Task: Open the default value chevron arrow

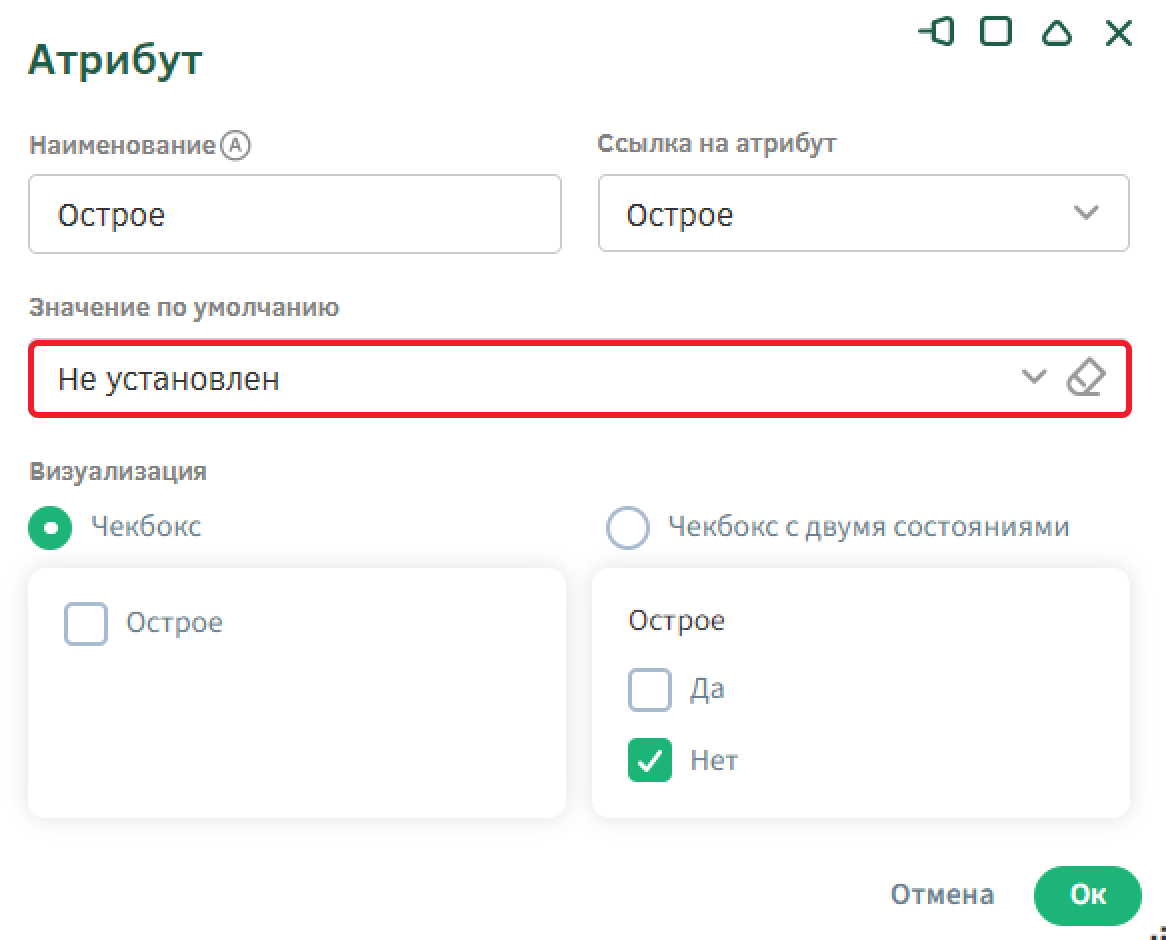Action: coord(1033,378)
